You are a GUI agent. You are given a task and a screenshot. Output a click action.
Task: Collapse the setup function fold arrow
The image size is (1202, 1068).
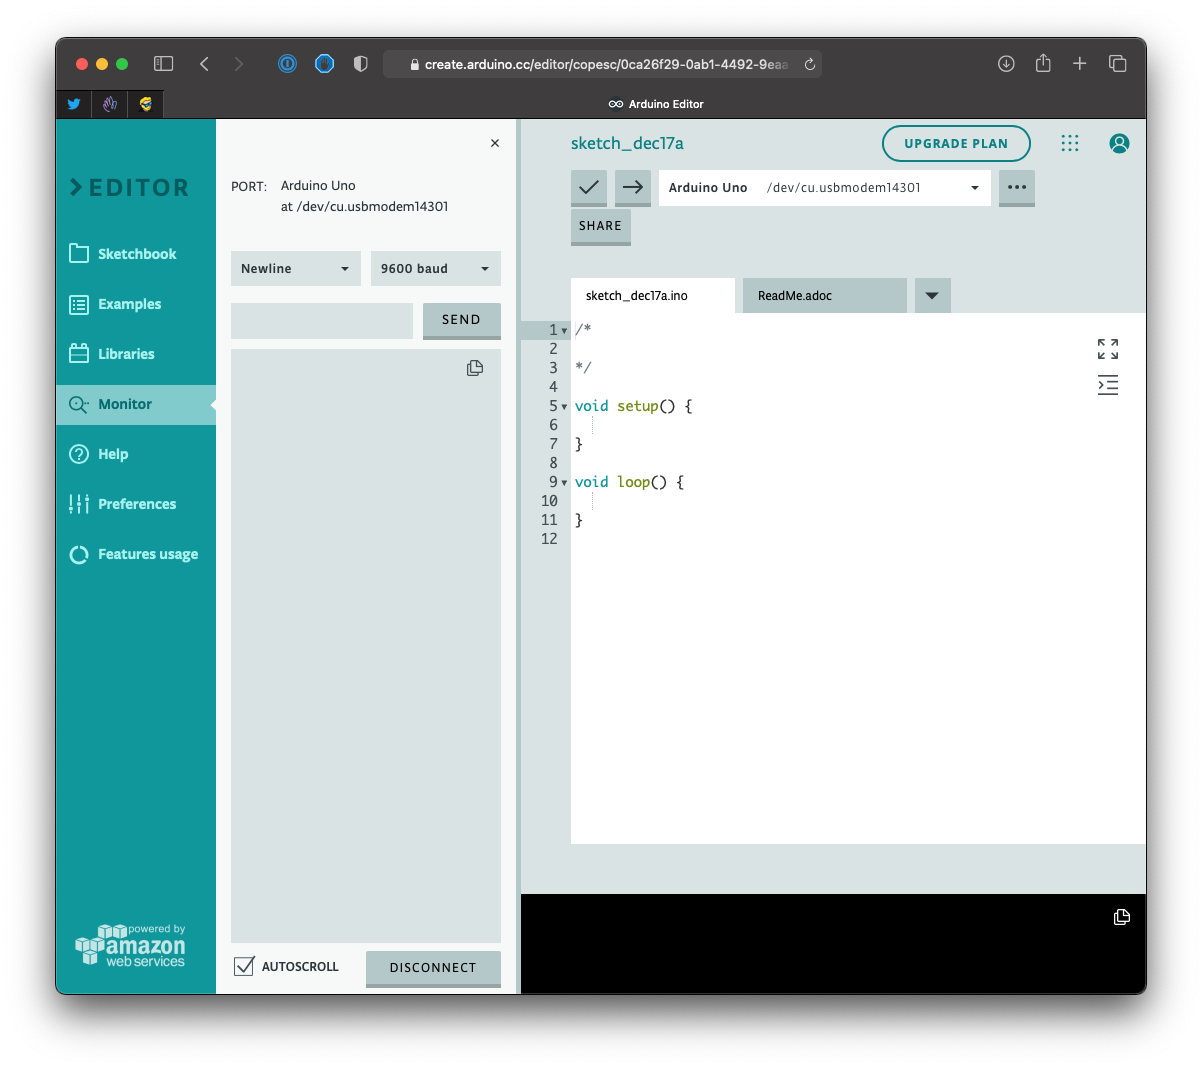564,407
